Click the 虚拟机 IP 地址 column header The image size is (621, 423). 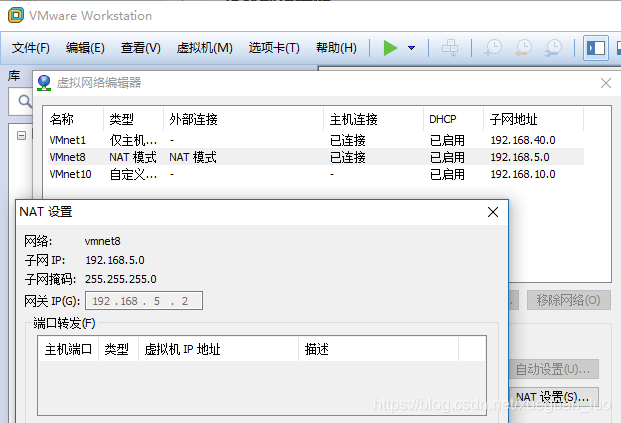218,349
